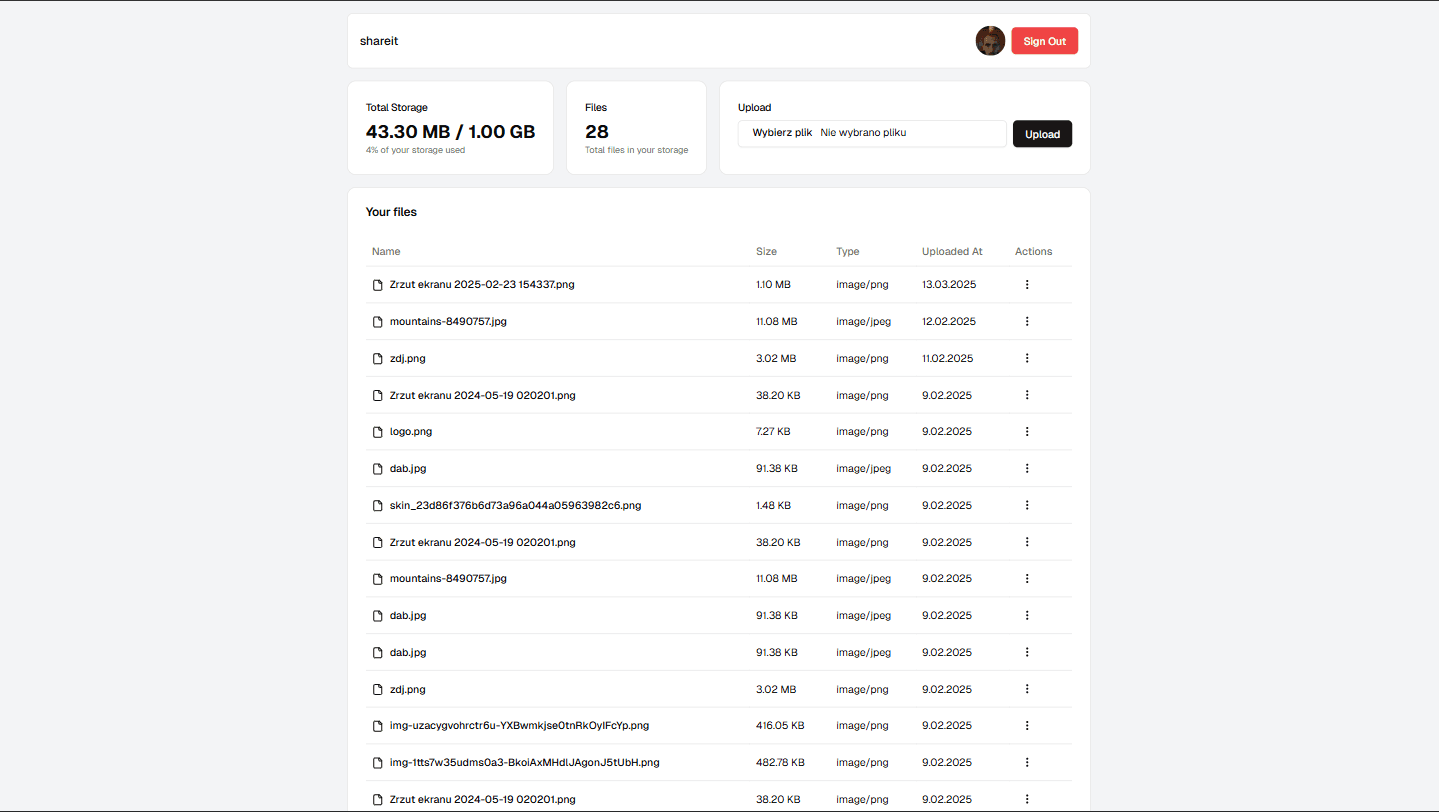Viewport: 1439px width, 812px height.
Task: Click the Size column header
Action: [x=766, y=252]
